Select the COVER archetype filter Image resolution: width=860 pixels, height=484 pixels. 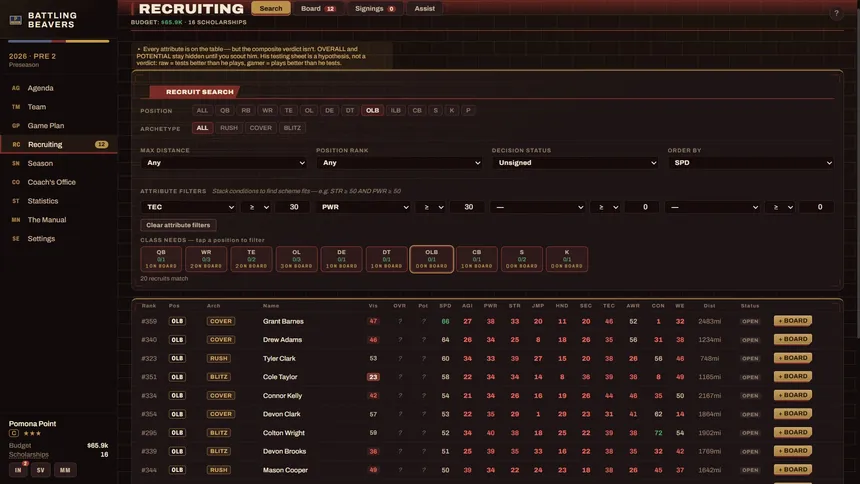[x=261, y=128]
